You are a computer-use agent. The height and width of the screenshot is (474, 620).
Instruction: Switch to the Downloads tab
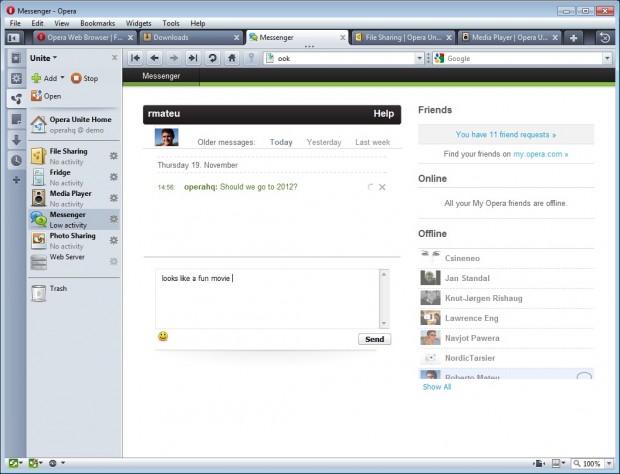pos(191,38)
